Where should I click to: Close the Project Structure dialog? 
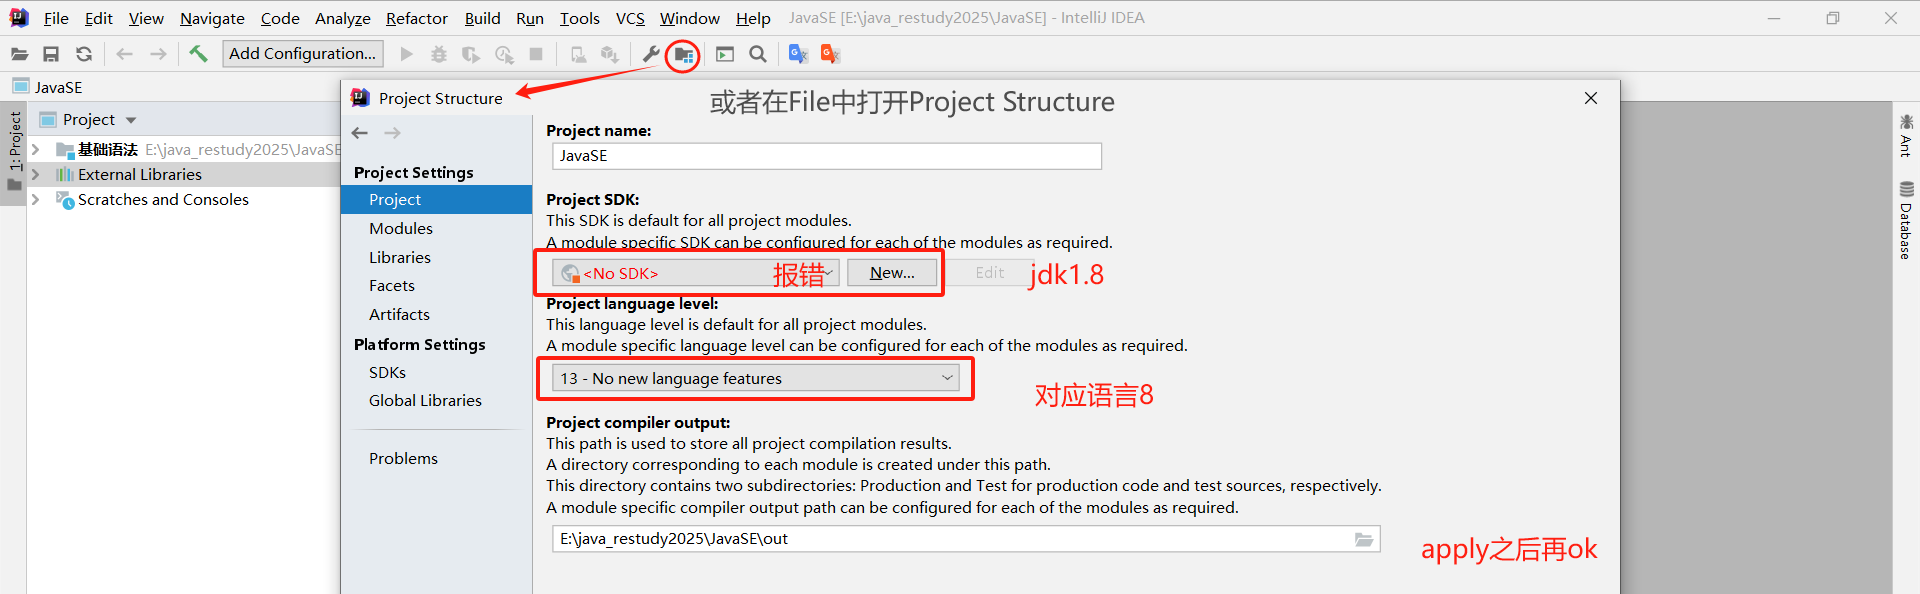click(1591, 98)
